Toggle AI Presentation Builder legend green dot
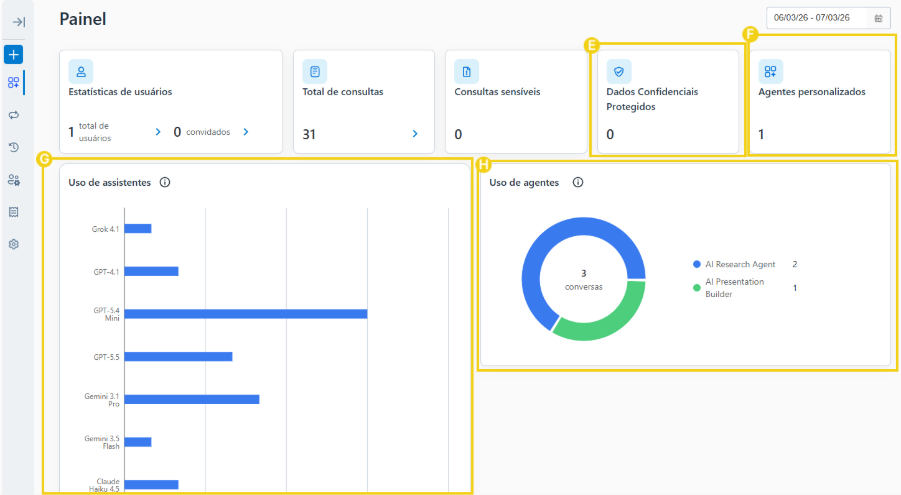901x495 pixels. [696, 287]
